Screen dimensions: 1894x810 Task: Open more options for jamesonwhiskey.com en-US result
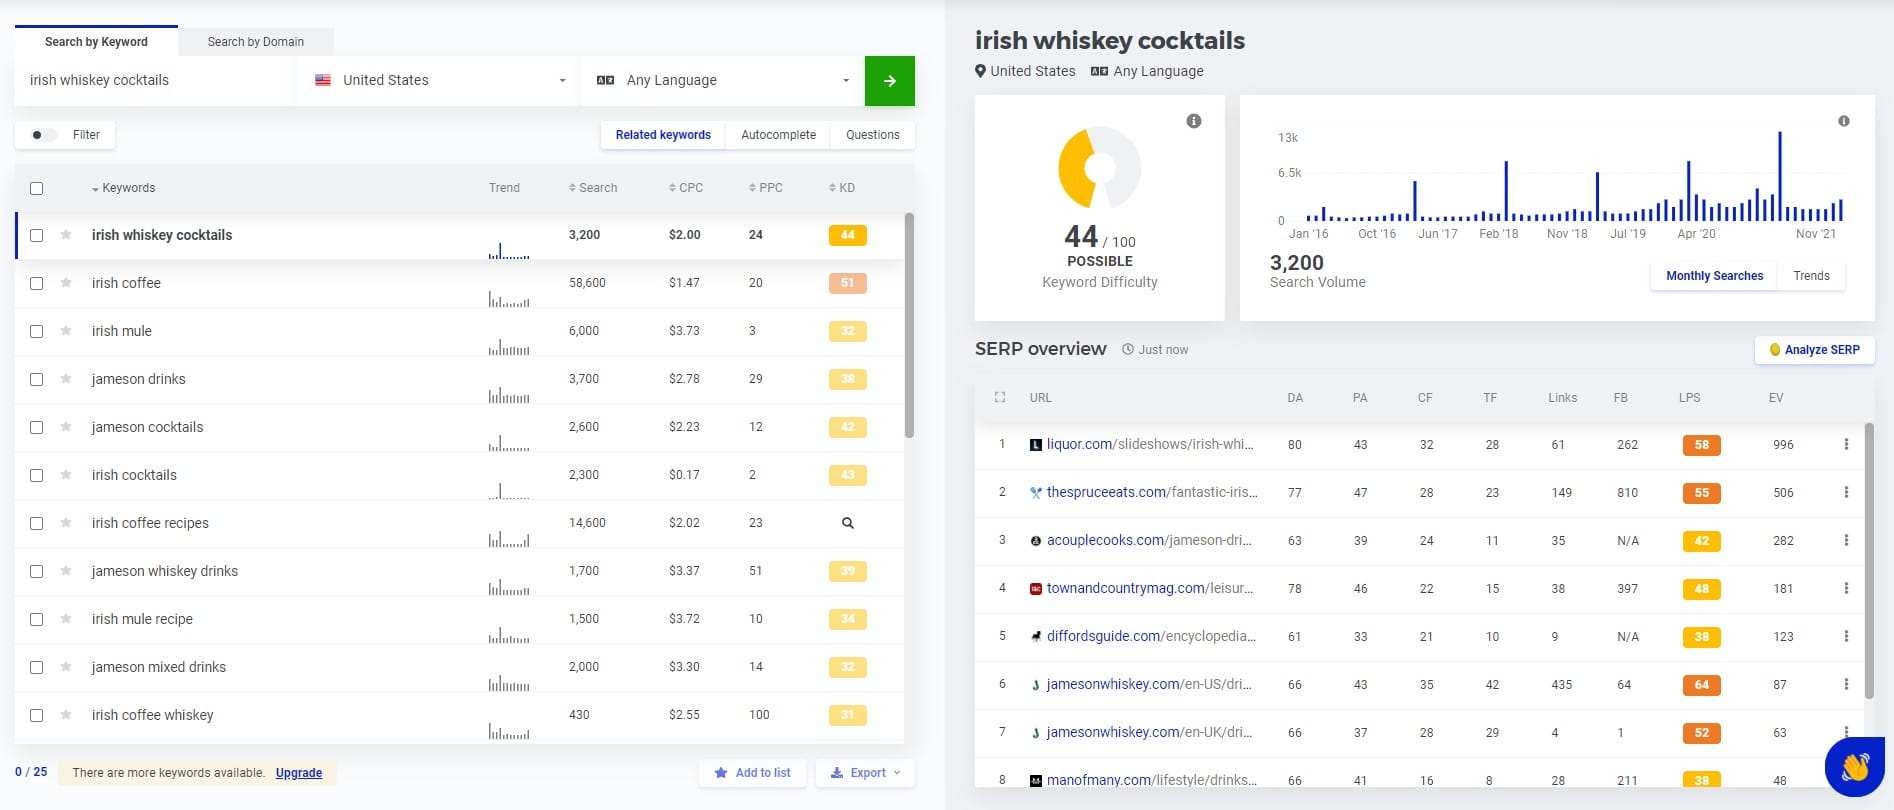click(x=1846, y=684)
